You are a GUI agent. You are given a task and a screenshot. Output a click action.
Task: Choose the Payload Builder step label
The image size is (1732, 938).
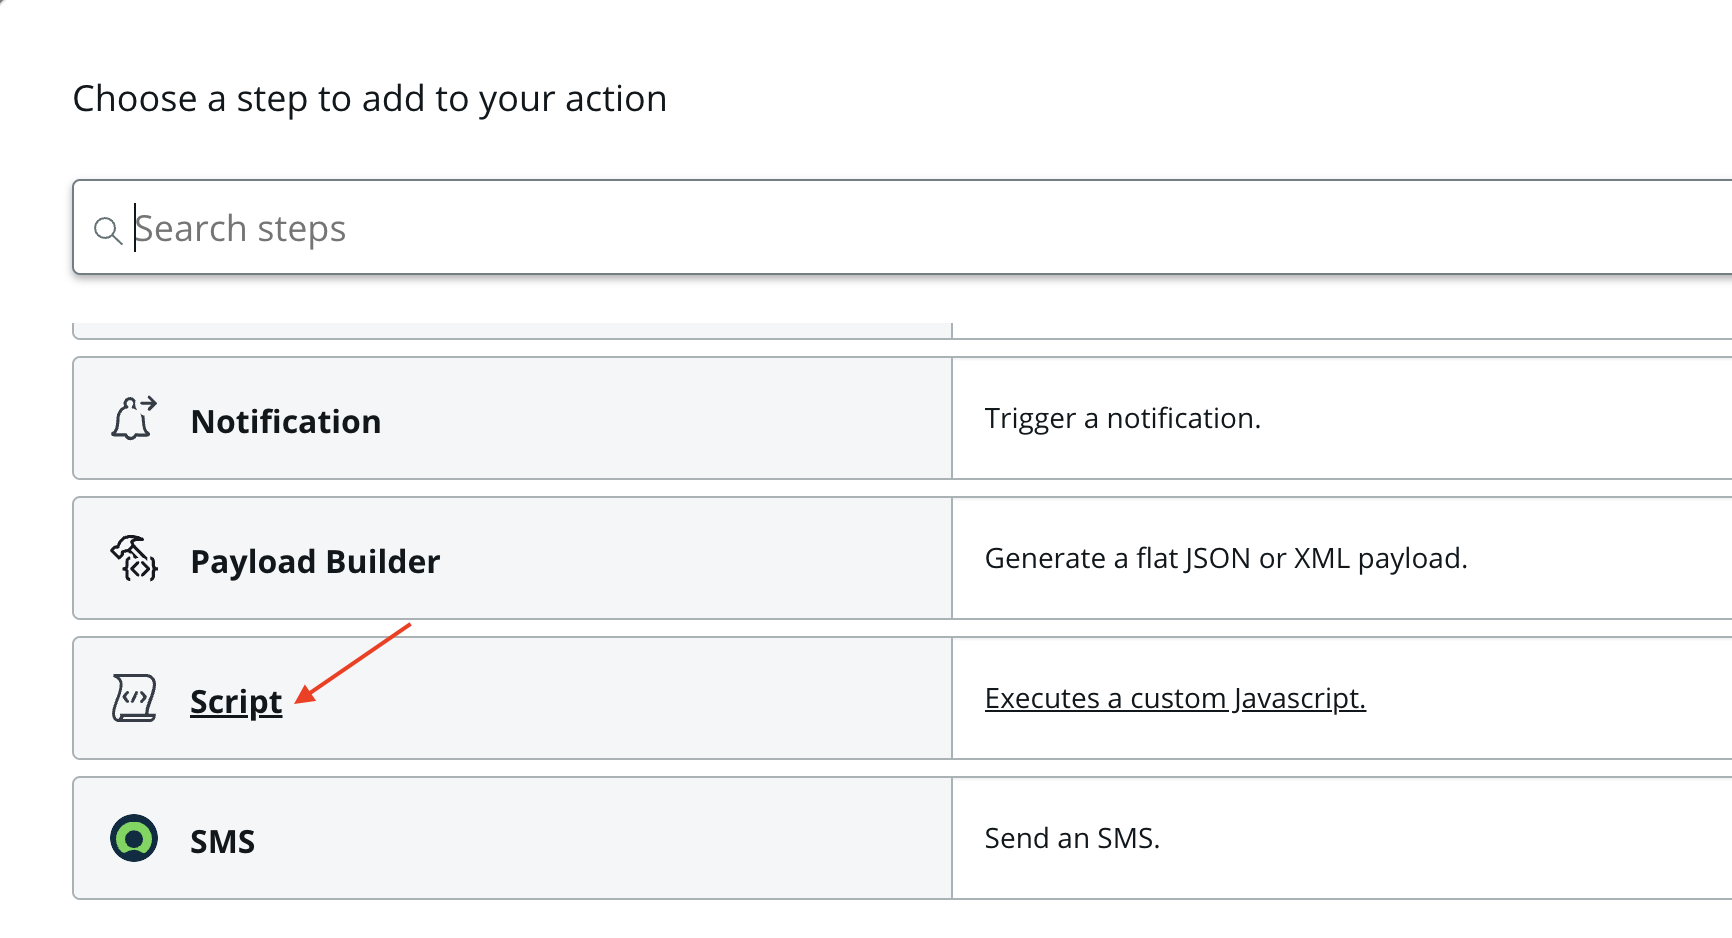tap(315, 562)
